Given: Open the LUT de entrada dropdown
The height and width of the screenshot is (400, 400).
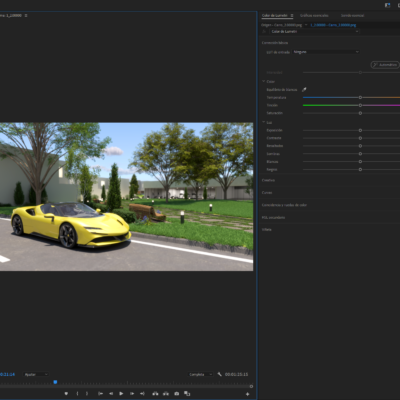Looking at the screenshot, I should [x=326, y=52].
